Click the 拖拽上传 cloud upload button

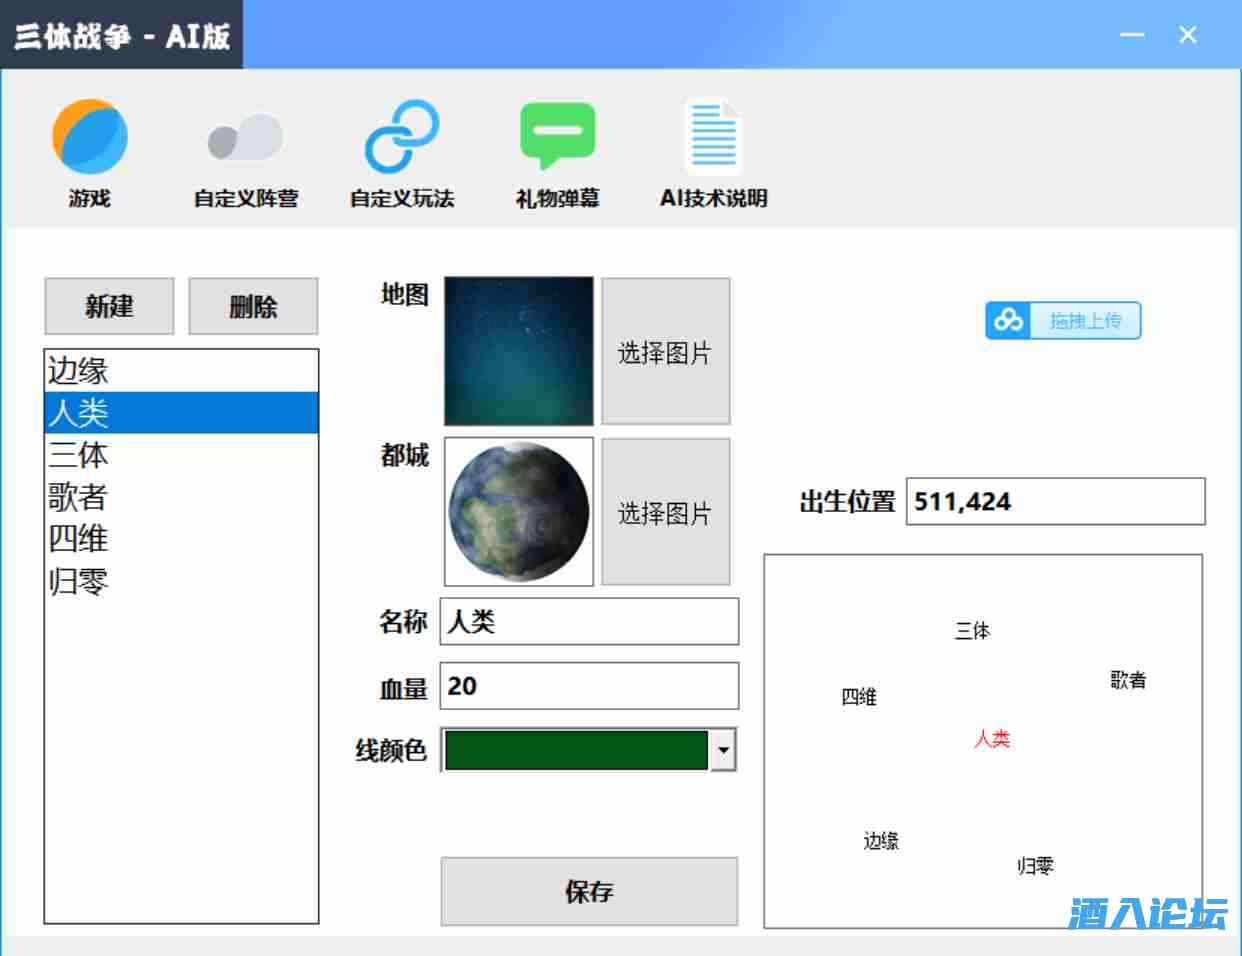(1063, 321)
